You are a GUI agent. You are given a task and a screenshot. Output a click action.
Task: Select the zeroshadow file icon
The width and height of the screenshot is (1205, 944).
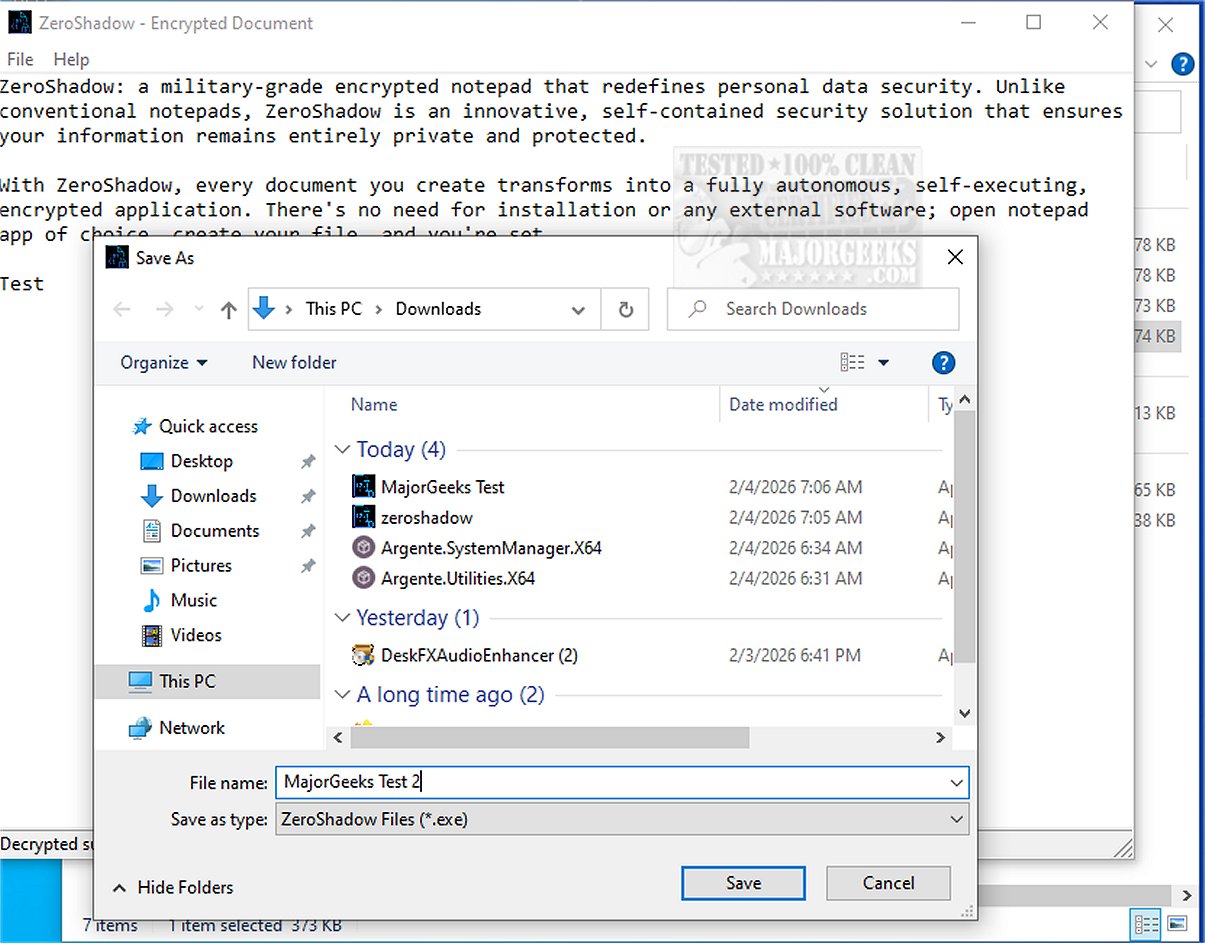(364, 517)
